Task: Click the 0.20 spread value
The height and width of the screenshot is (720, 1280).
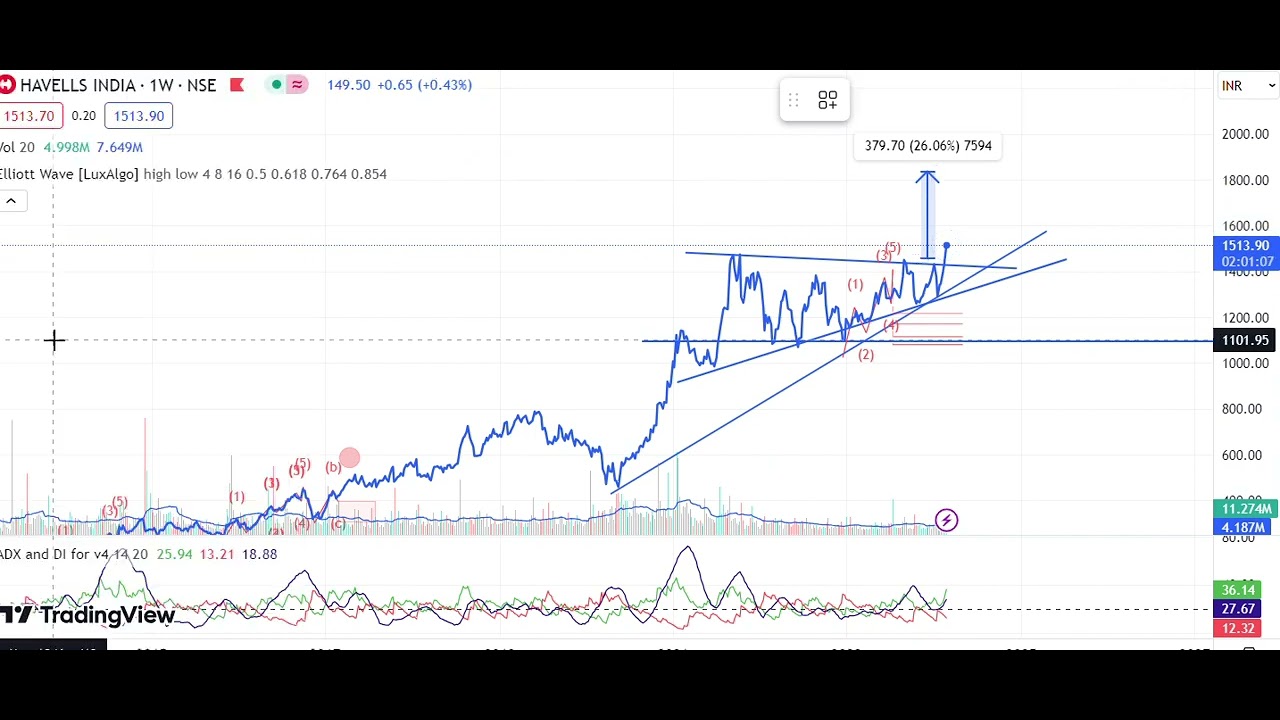Action: coord(83,116)
